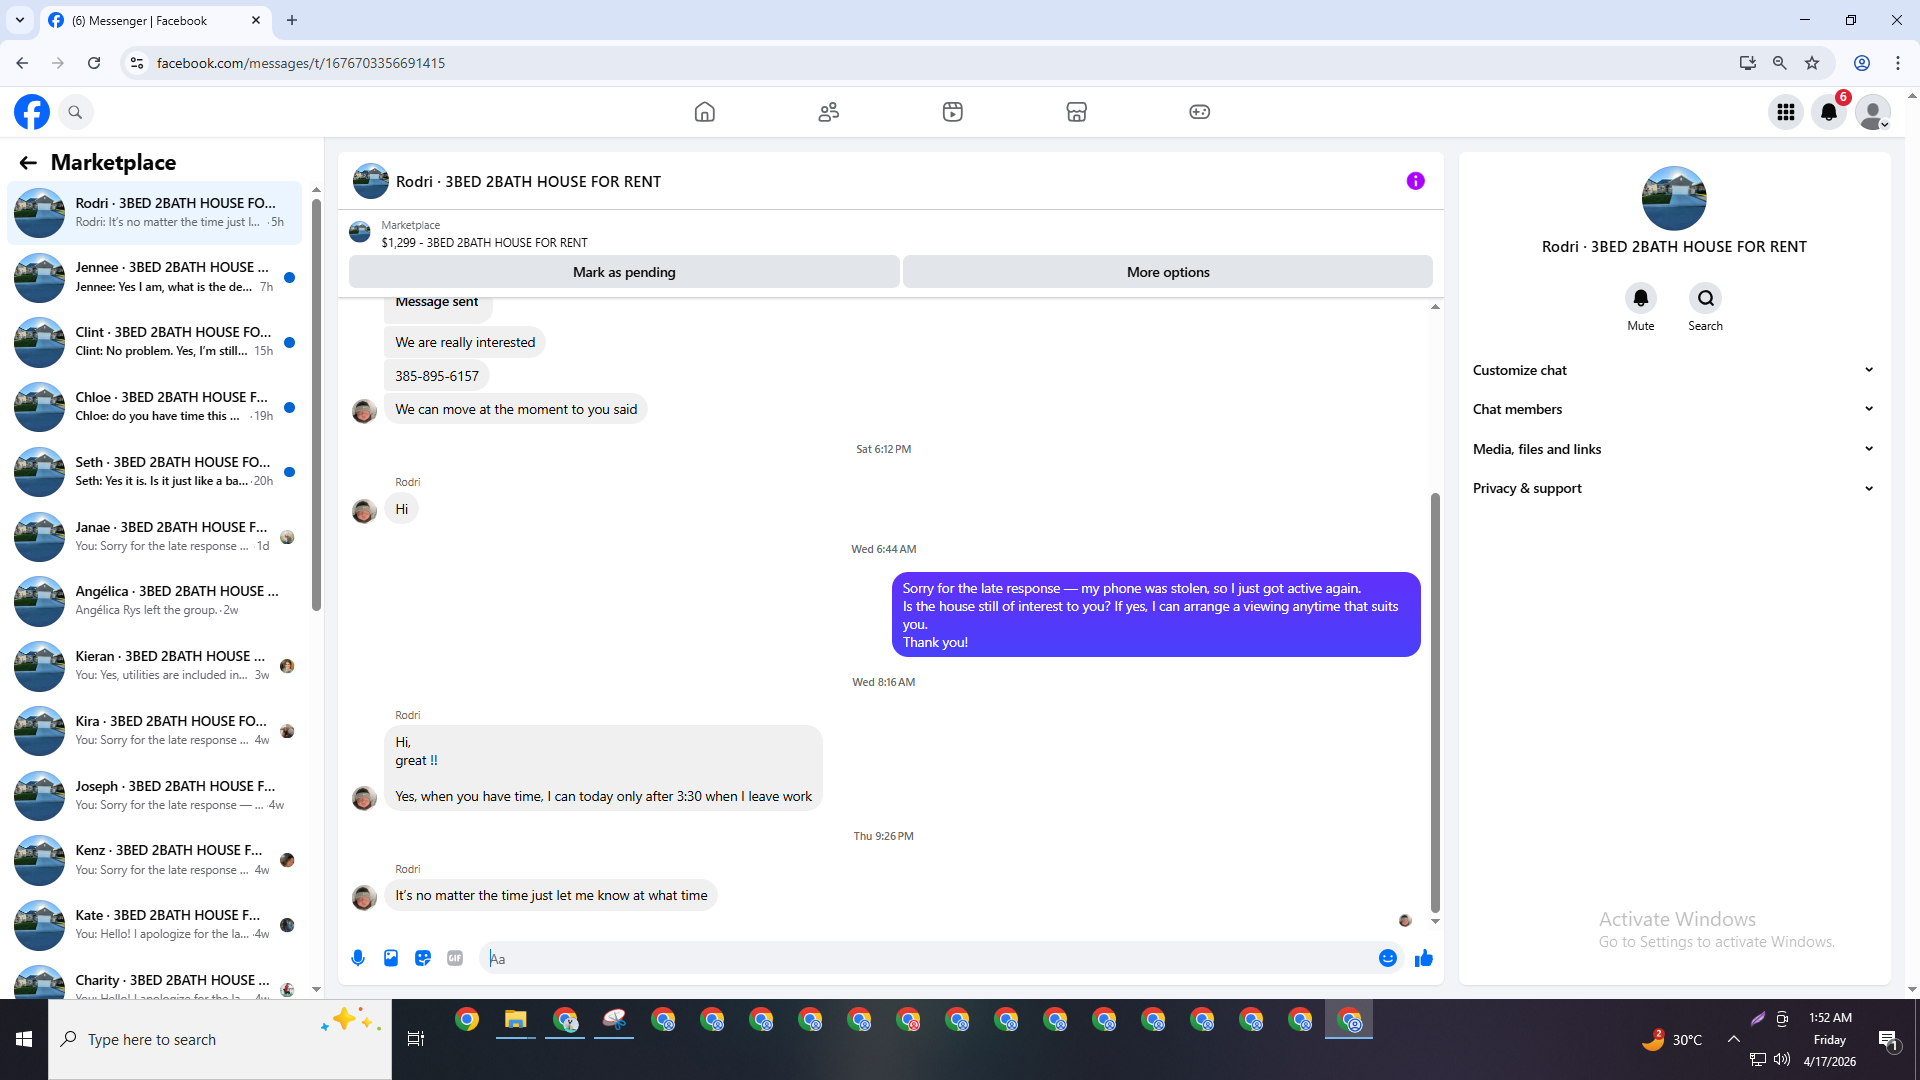Open the Rodri conversation
This screenshot has height=1080, width=1920.
(x=154, y=213)
